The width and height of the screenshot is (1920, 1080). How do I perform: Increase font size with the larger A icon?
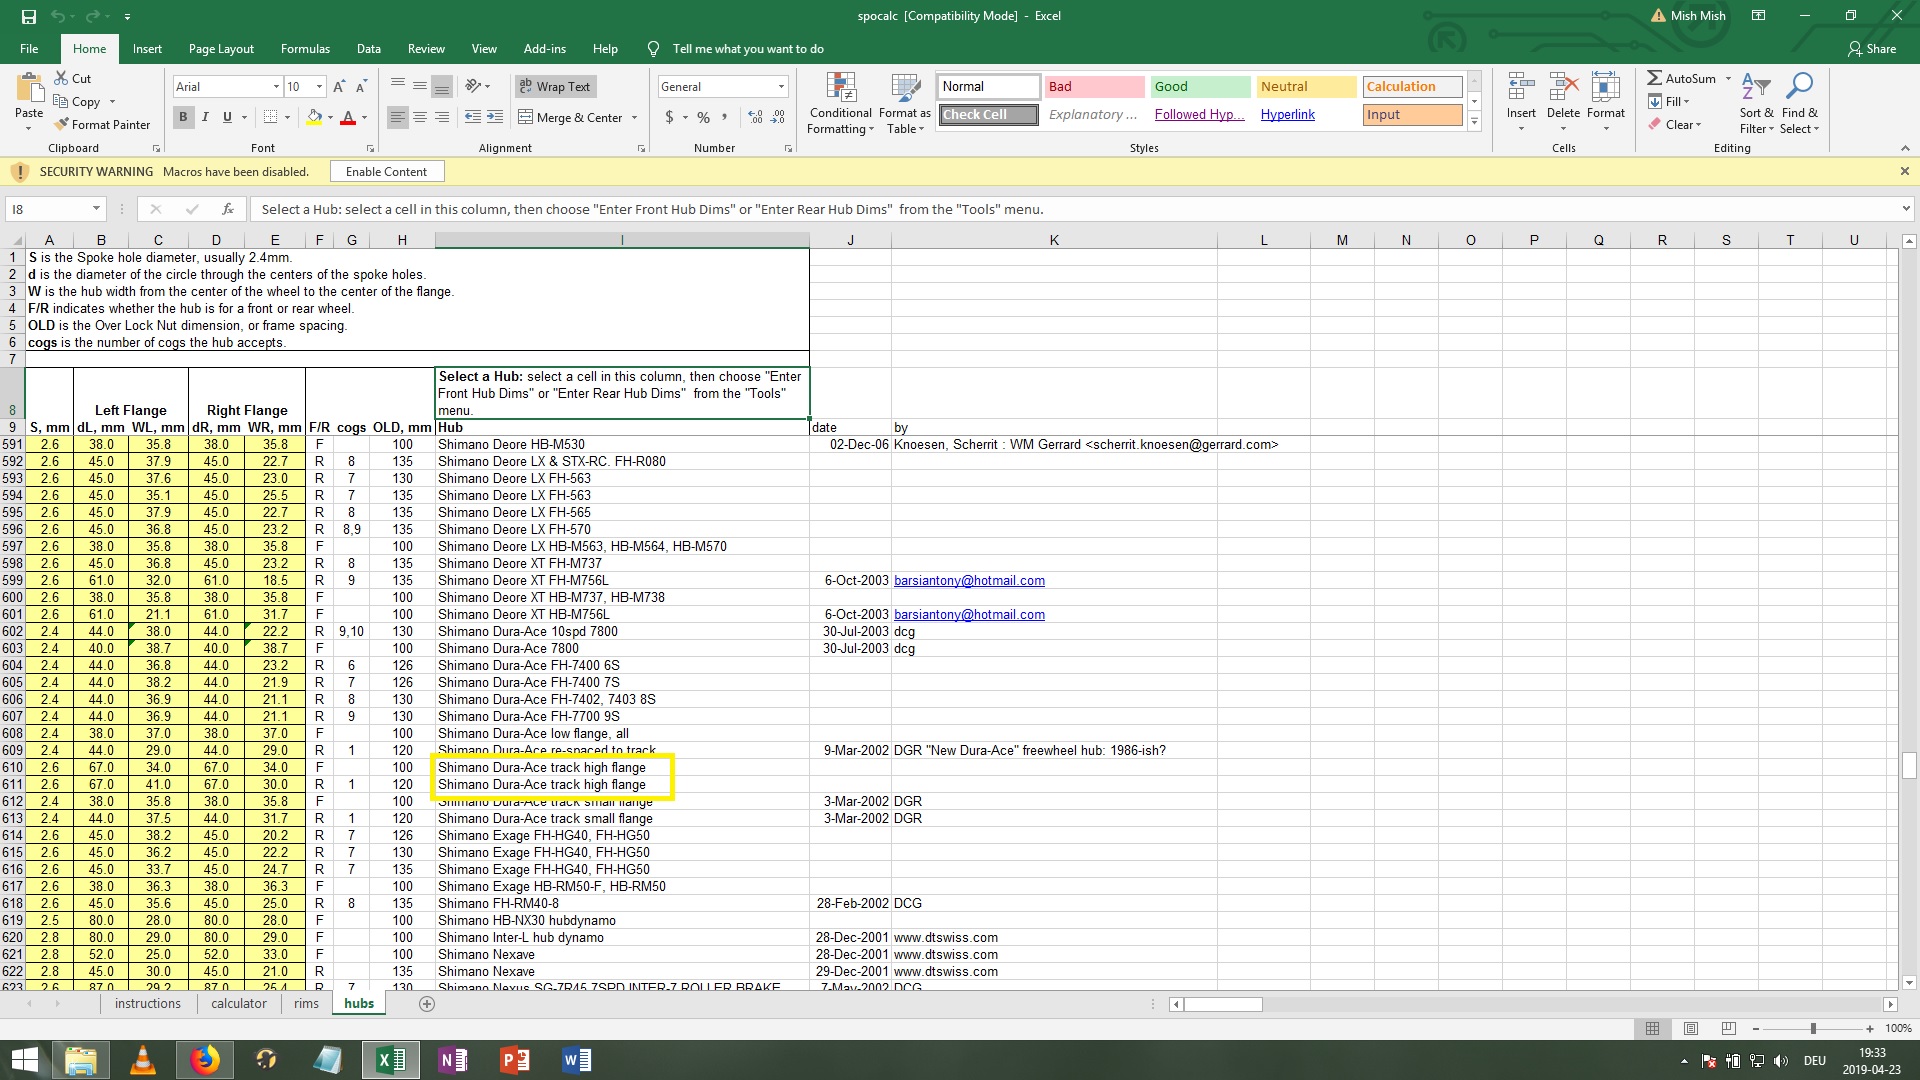pyautogui.click(x=339, y=87)
